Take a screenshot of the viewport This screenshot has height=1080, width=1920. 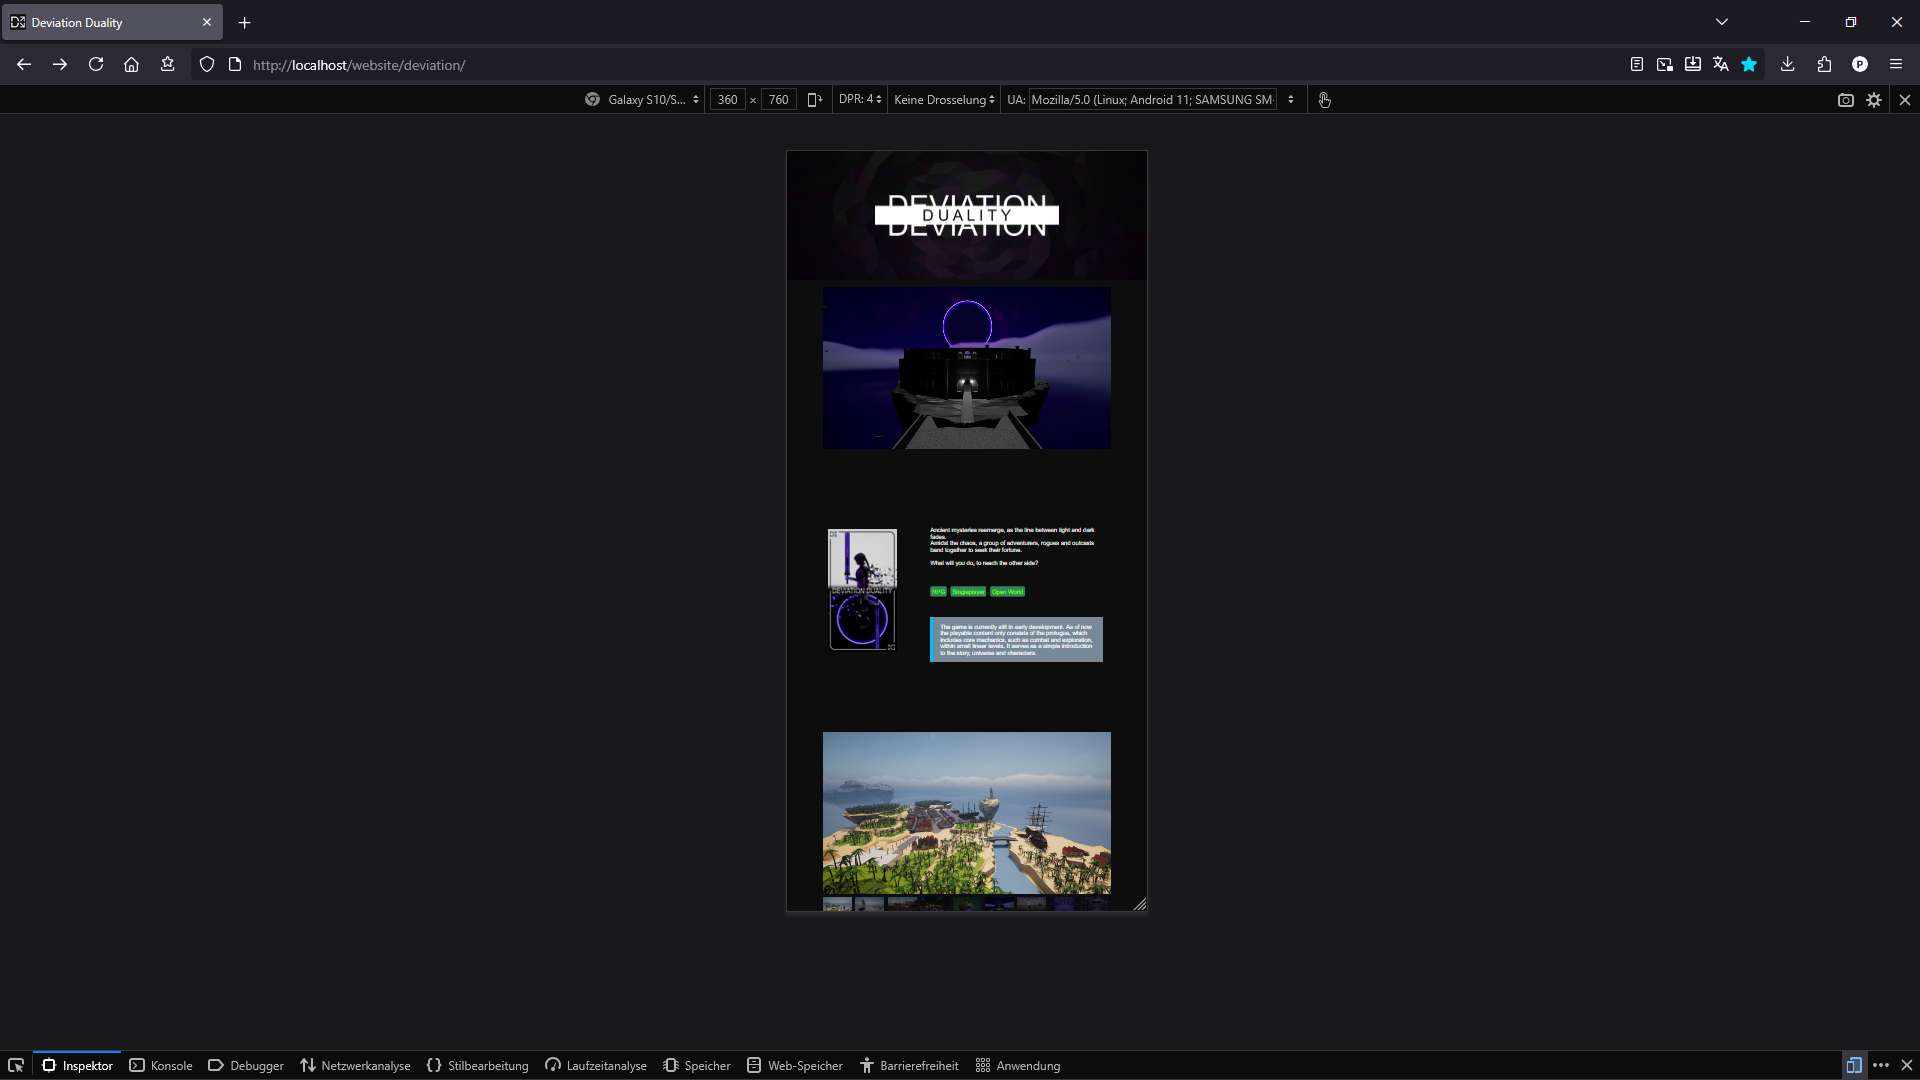click(1845, 100)
